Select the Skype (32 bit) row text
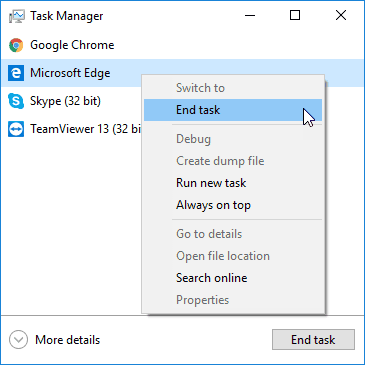 click(x=65, y=101)
